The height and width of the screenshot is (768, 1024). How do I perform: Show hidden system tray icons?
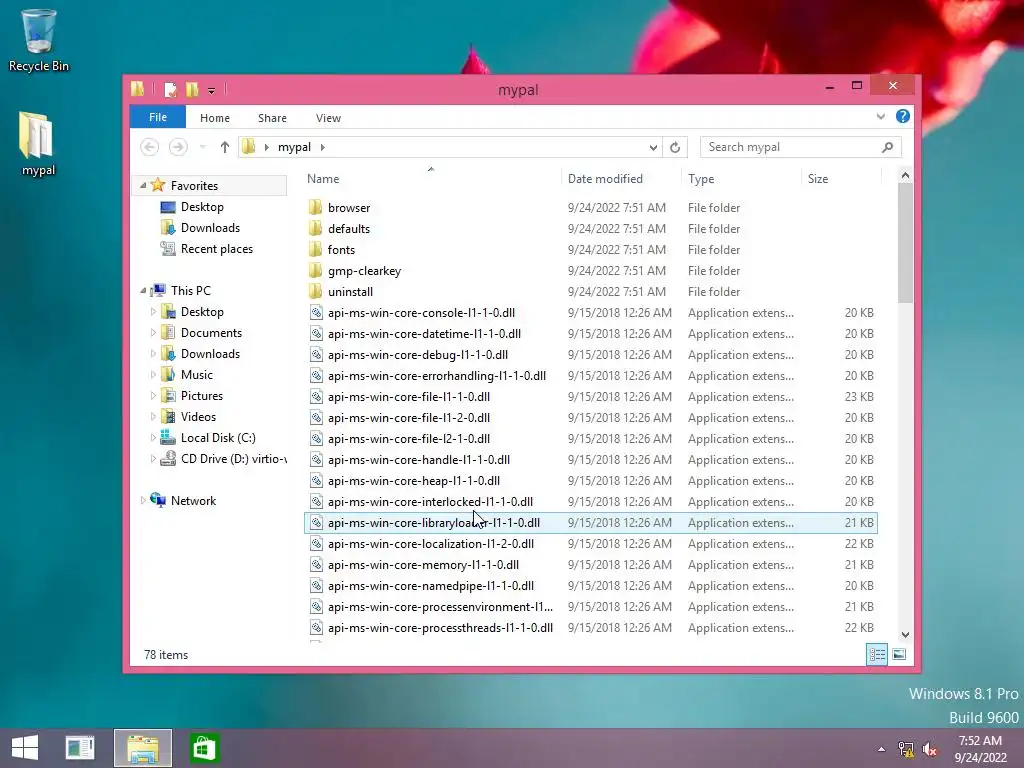(882, 749)
